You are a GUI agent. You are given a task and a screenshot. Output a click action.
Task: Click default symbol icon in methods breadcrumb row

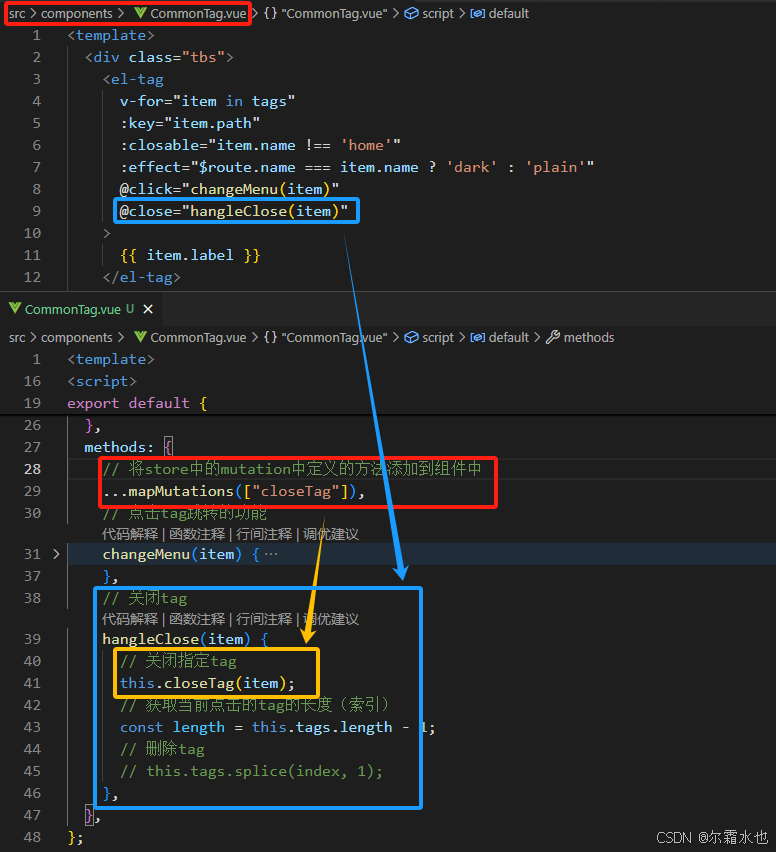coord(478,337)
